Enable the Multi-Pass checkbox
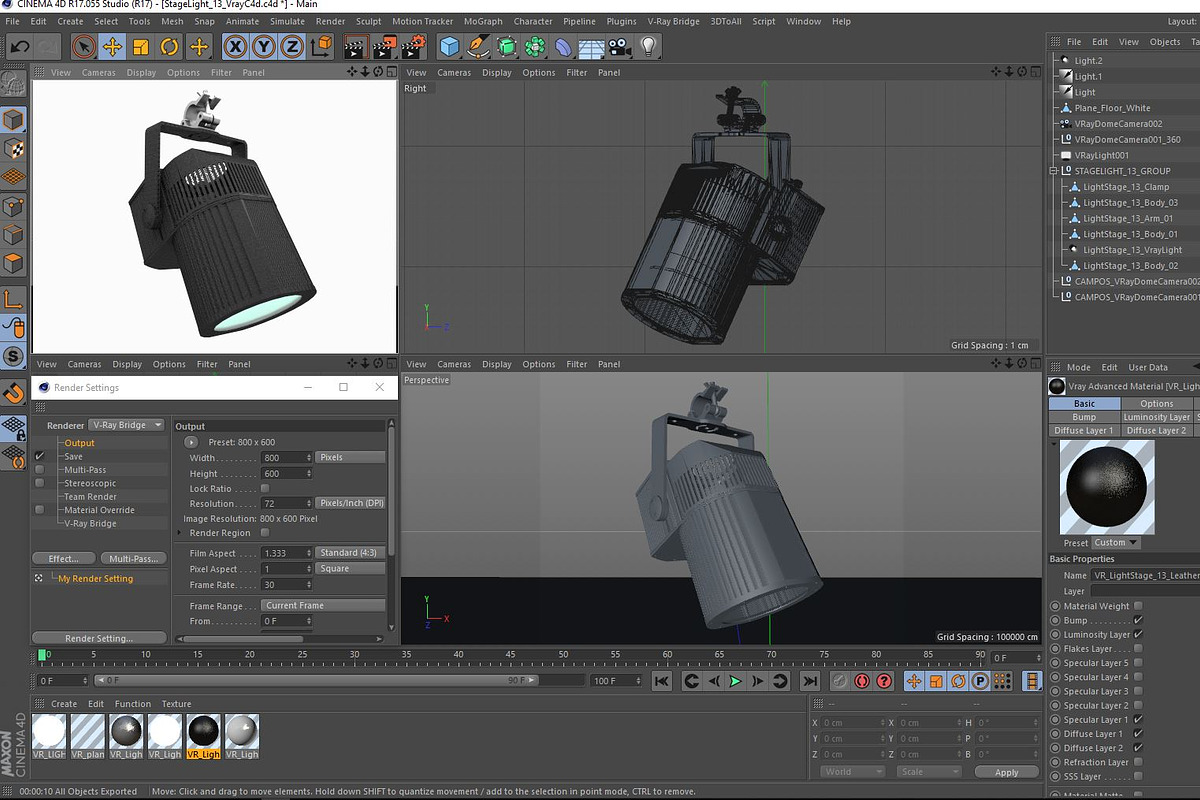 coord(40,469)
